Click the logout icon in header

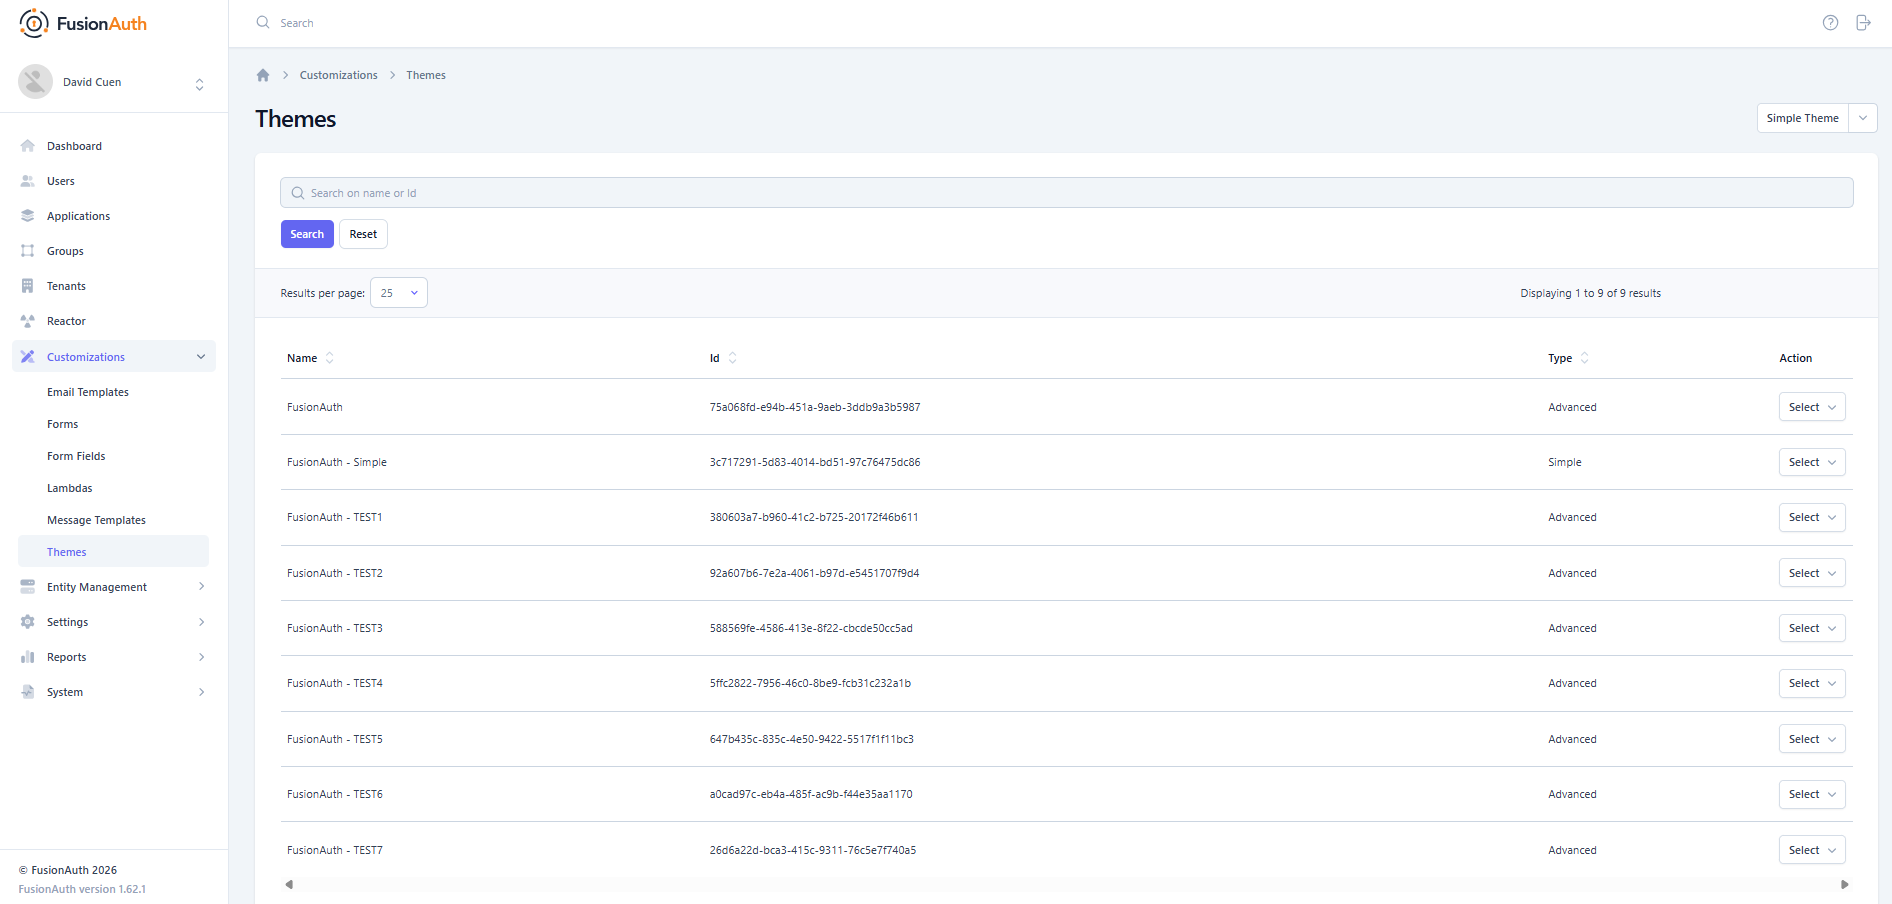(x=1863, y=23)
